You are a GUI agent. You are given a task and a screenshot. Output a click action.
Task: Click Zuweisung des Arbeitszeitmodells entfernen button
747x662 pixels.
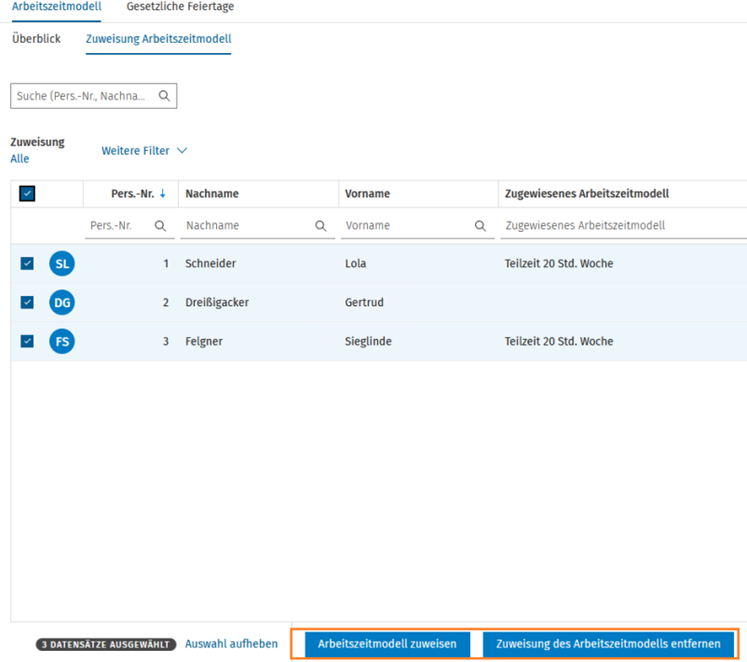pyautogui.click(x=608, y=644)
